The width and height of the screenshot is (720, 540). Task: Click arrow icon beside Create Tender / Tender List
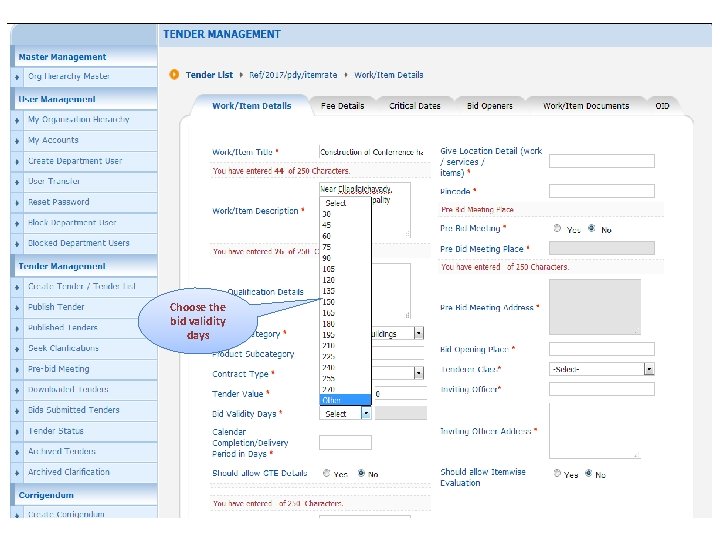click(x=17, y=287)
